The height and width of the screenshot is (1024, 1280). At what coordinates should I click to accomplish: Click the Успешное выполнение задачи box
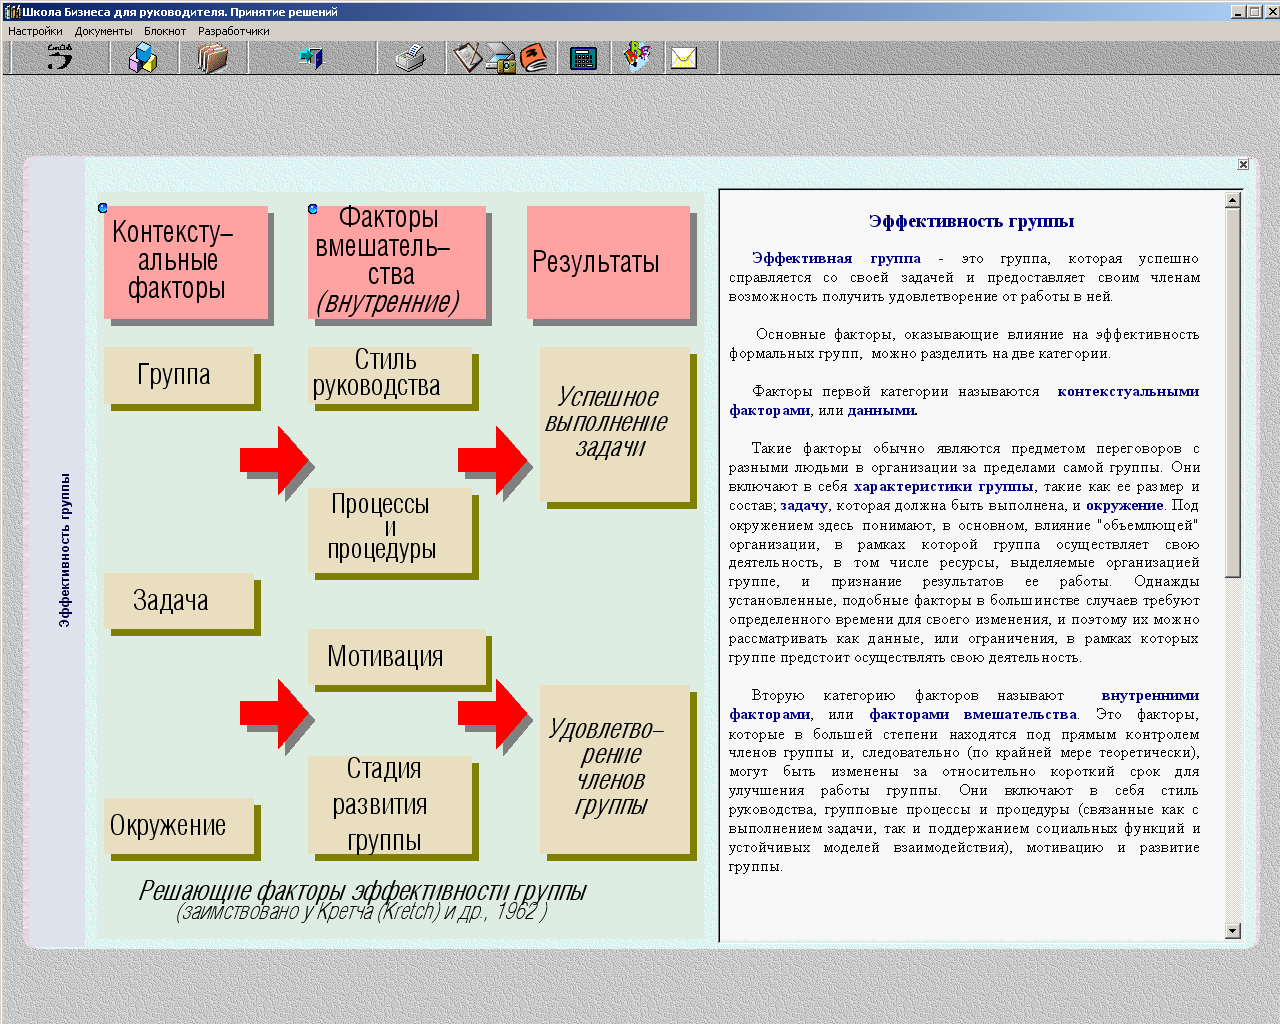[x=615, y=424]
